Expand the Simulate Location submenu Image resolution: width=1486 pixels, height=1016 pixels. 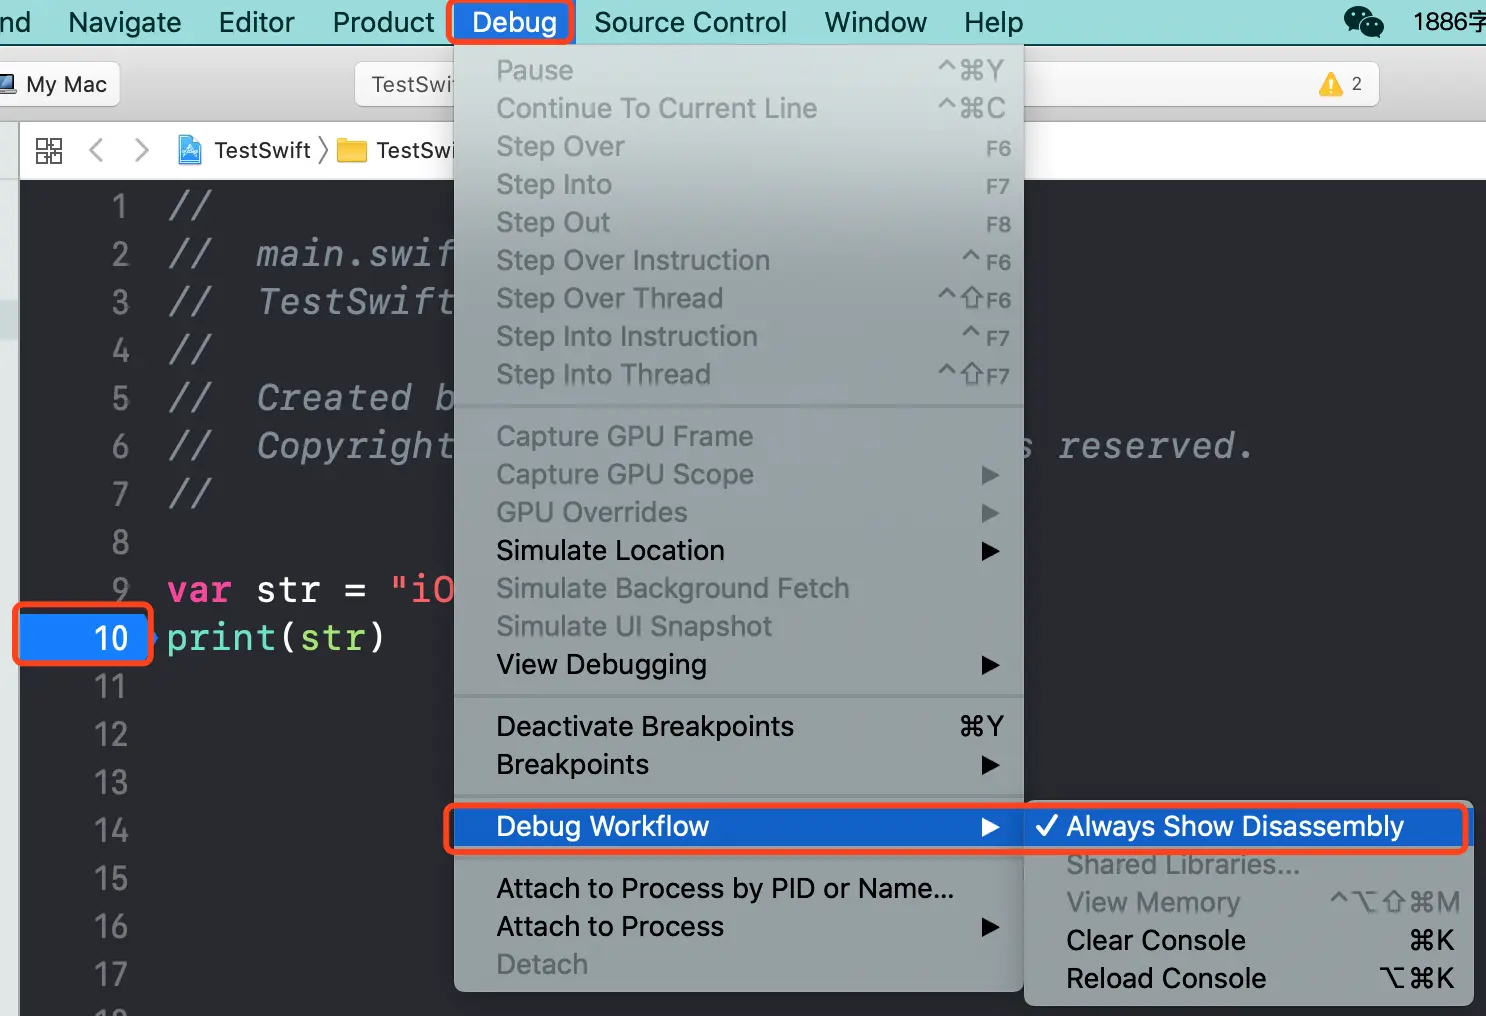pos(738,551)
